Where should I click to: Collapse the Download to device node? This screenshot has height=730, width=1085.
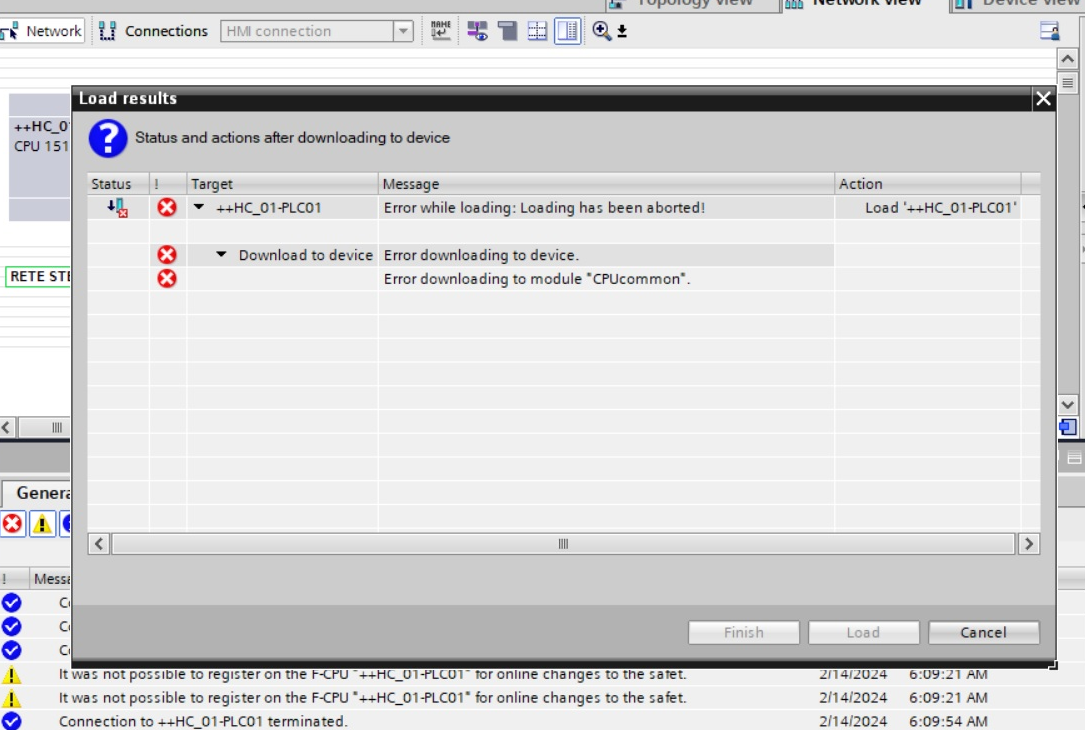coord(221,255)
